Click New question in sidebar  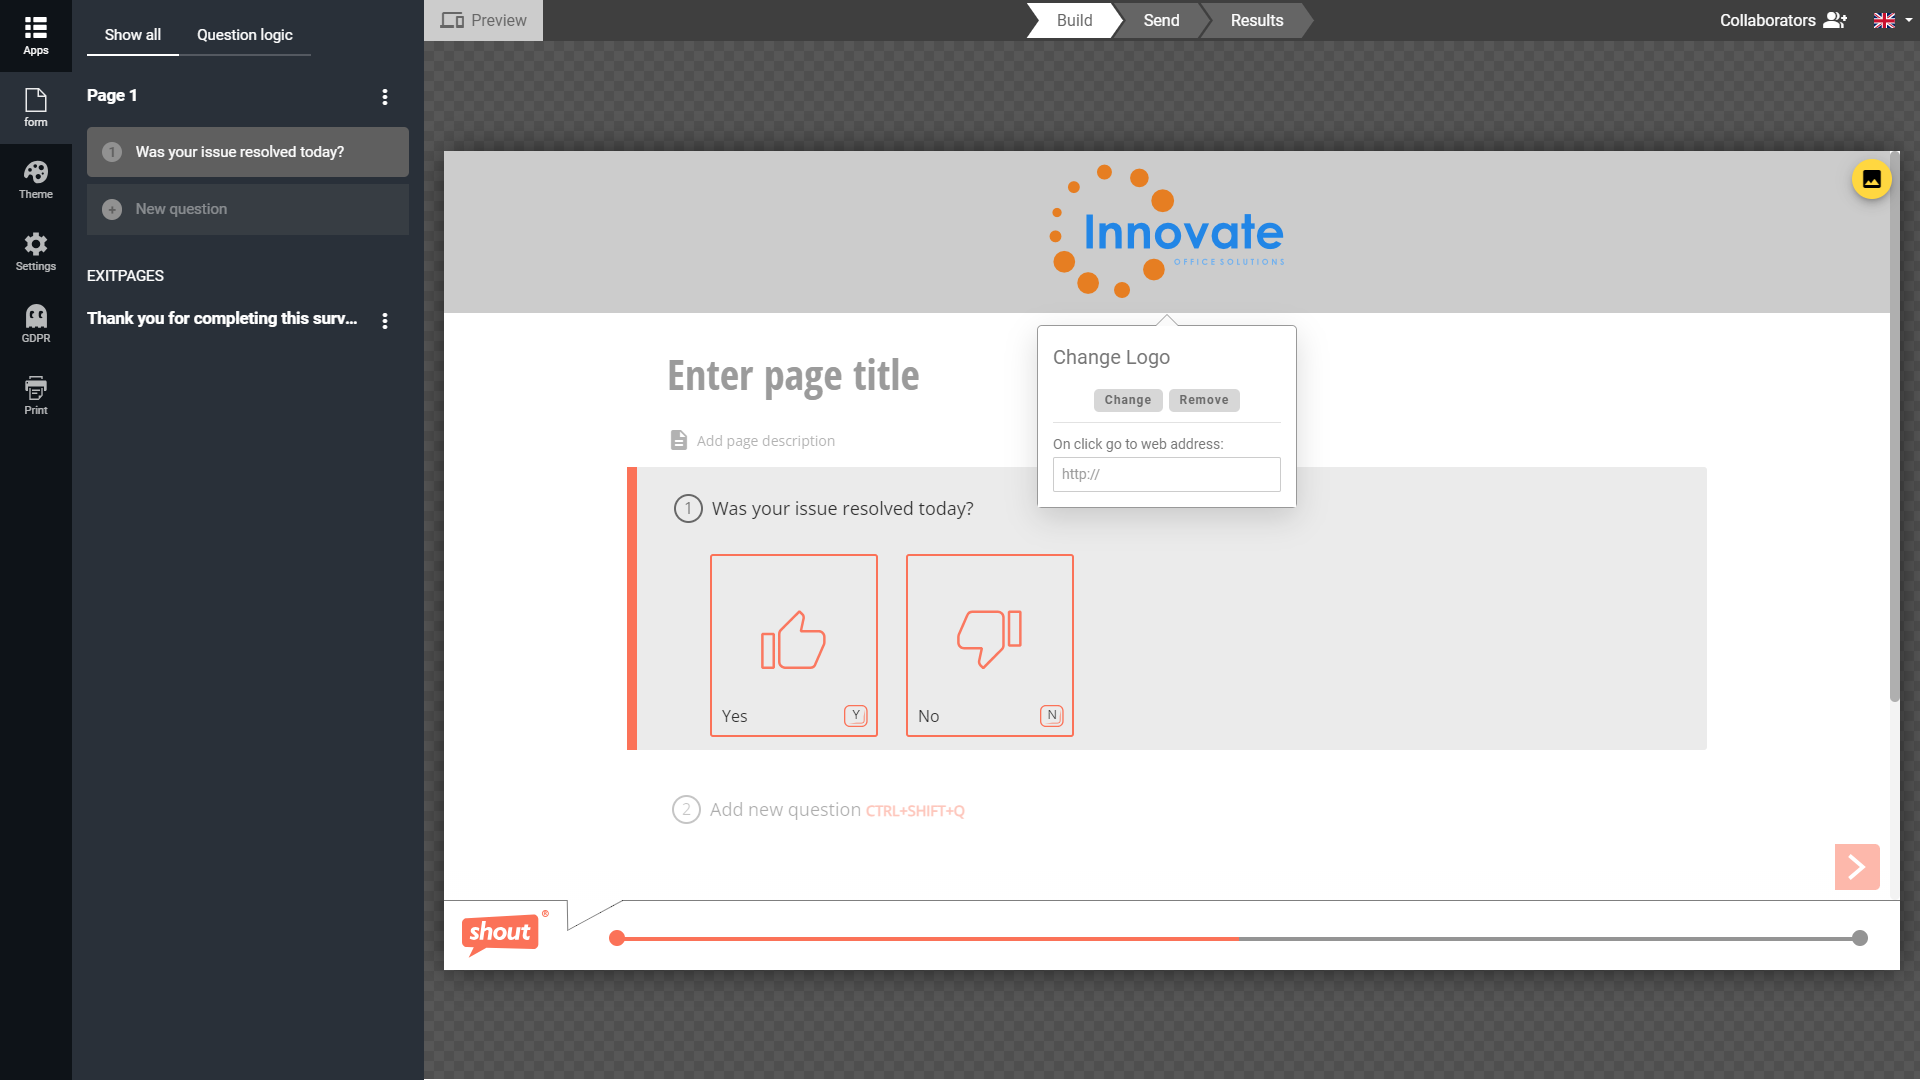point(248,209)
